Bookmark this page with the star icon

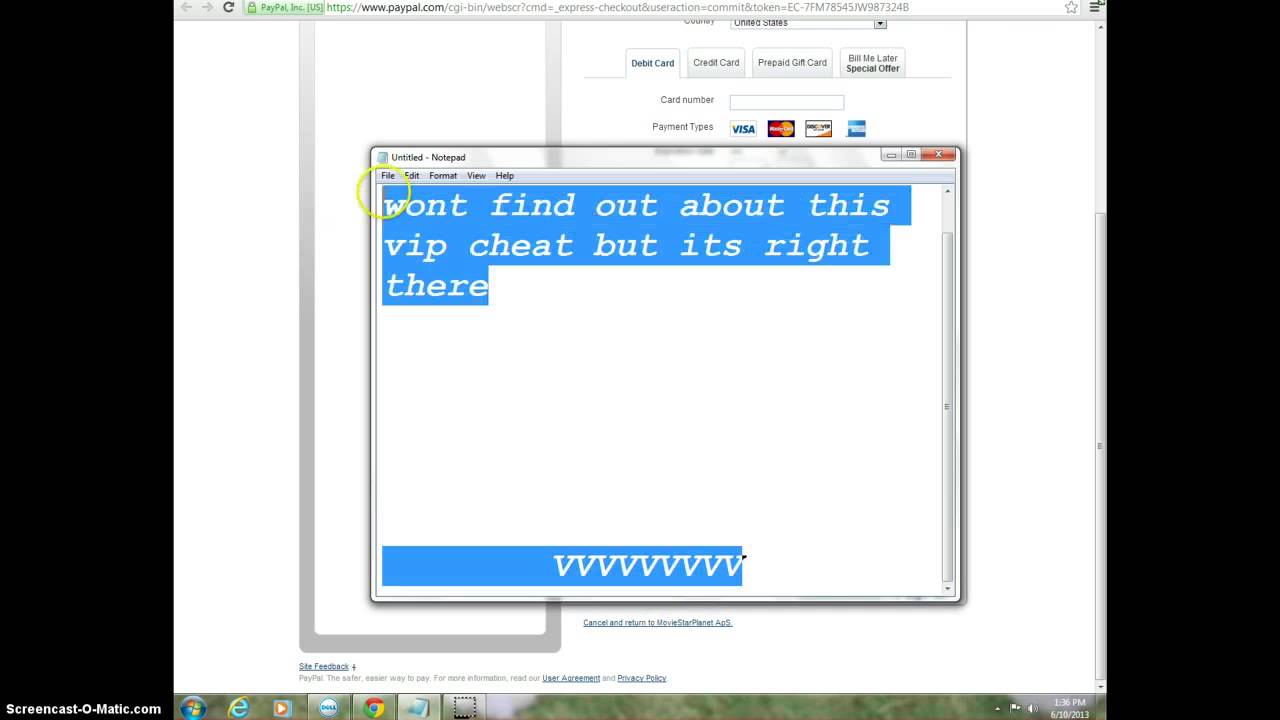(x=1072, y=7)
